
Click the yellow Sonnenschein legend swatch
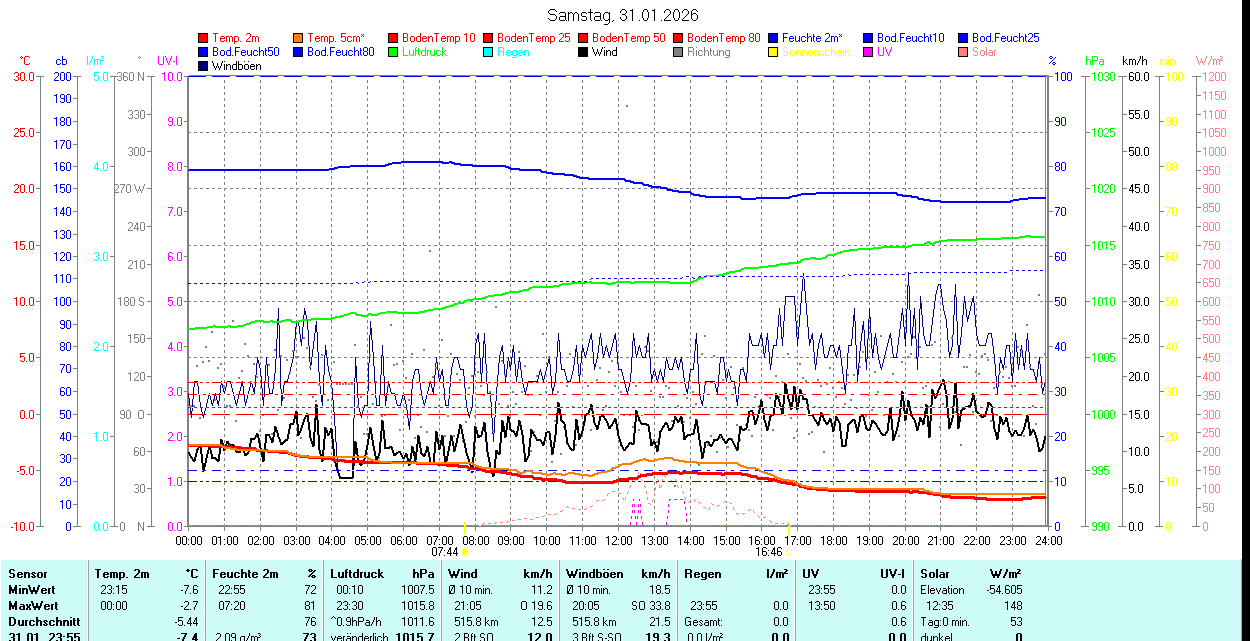pyautogui.click(x=774, y=52)
